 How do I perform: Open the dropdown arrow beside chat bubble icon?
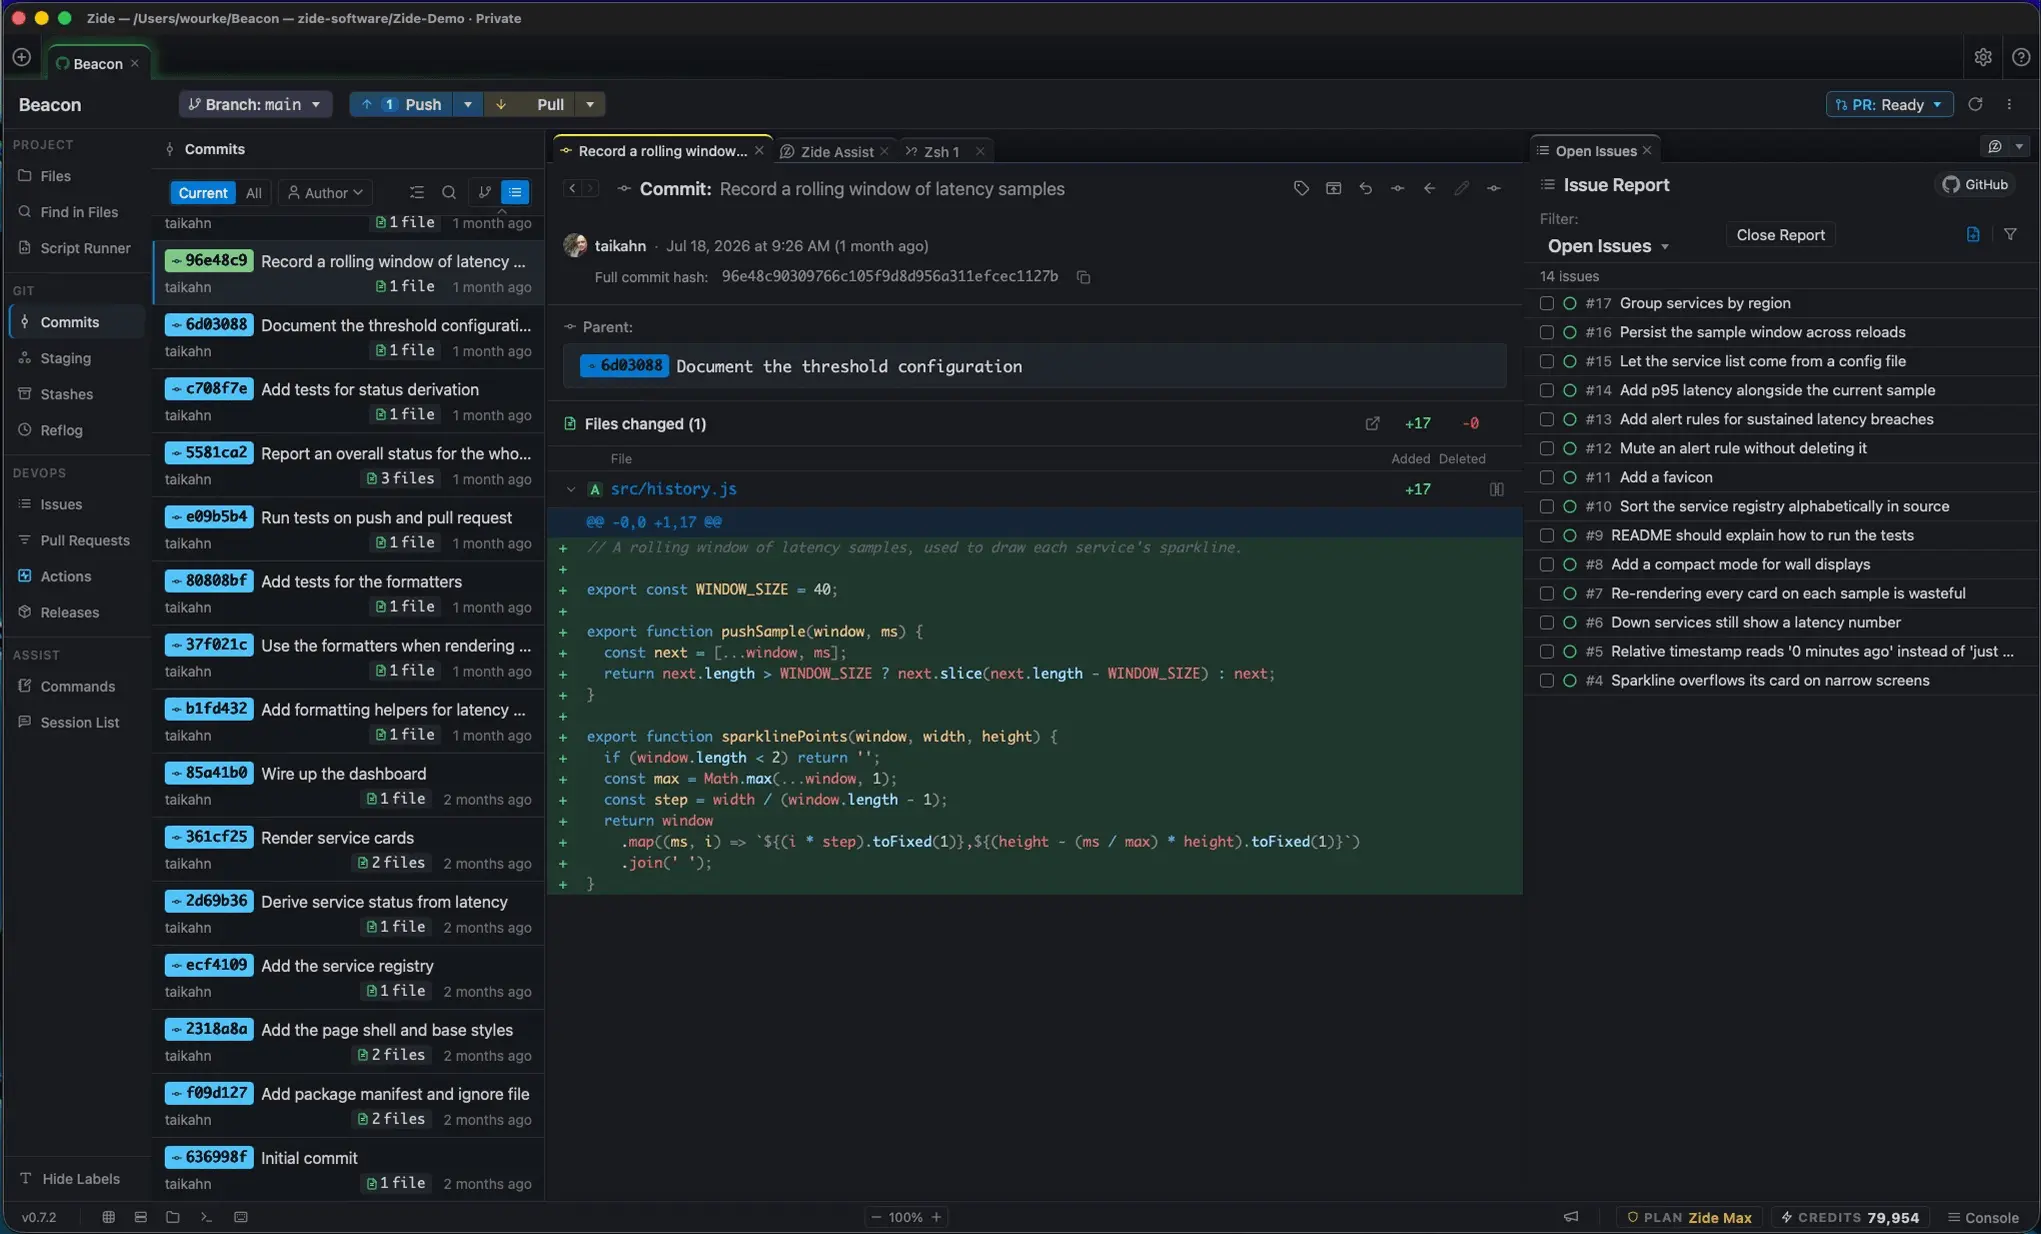click(x=2019, y=147)
